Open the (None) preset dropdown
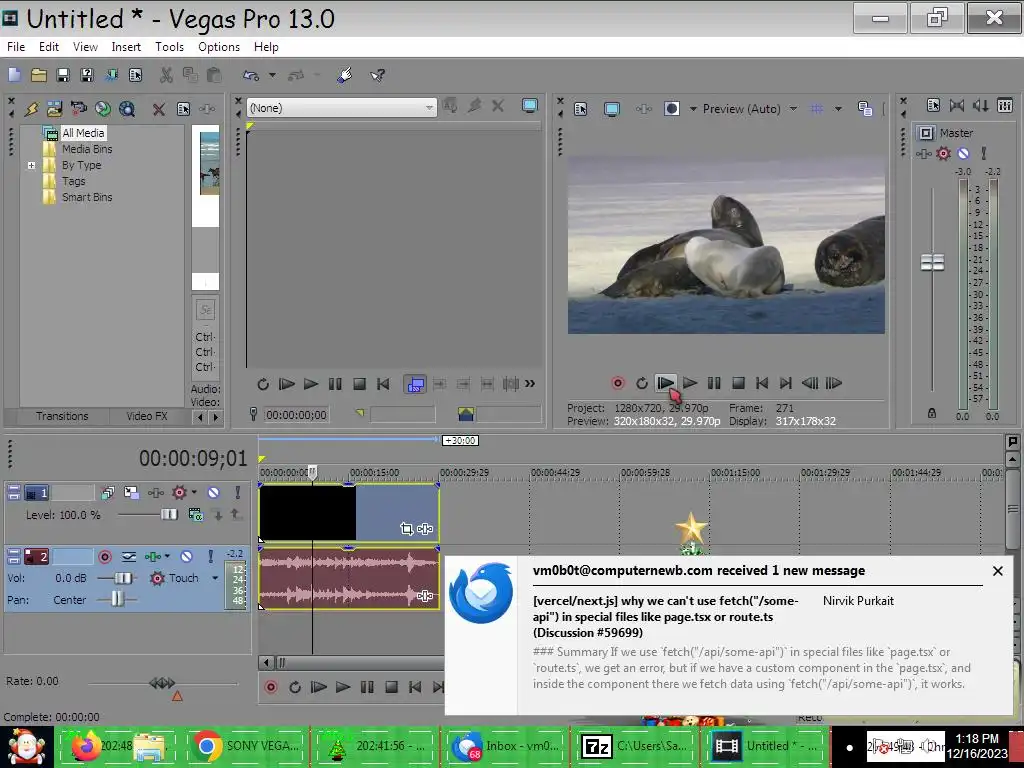Screen dimensions: 1024x768 point(429,108)
